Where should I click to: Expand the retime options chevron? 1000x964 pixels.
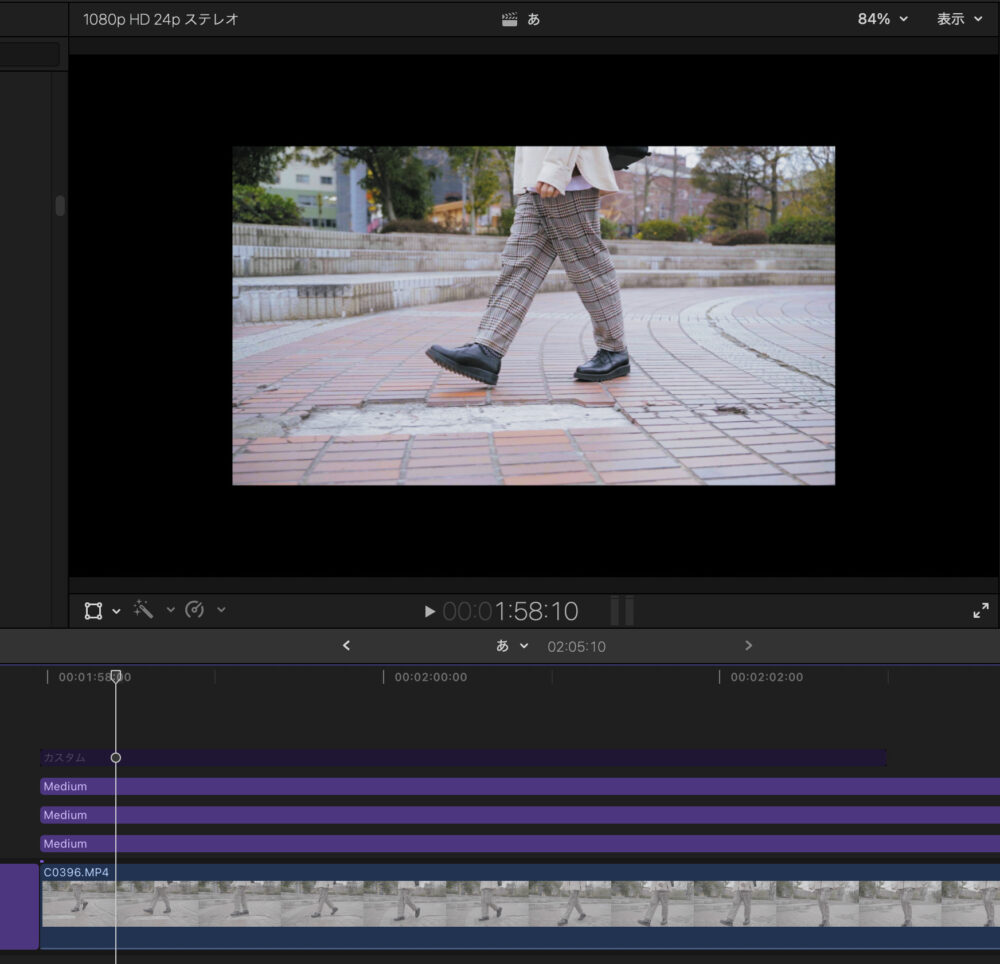[x=221, y=610]
